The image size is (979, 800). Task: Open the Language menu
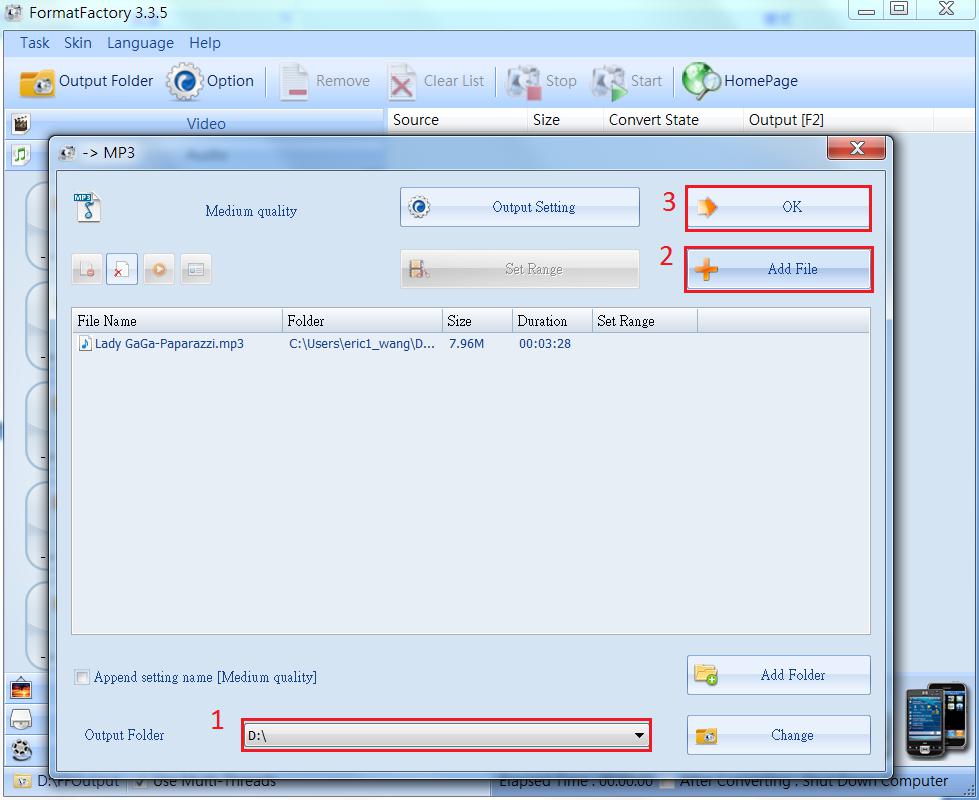point(140,43)
